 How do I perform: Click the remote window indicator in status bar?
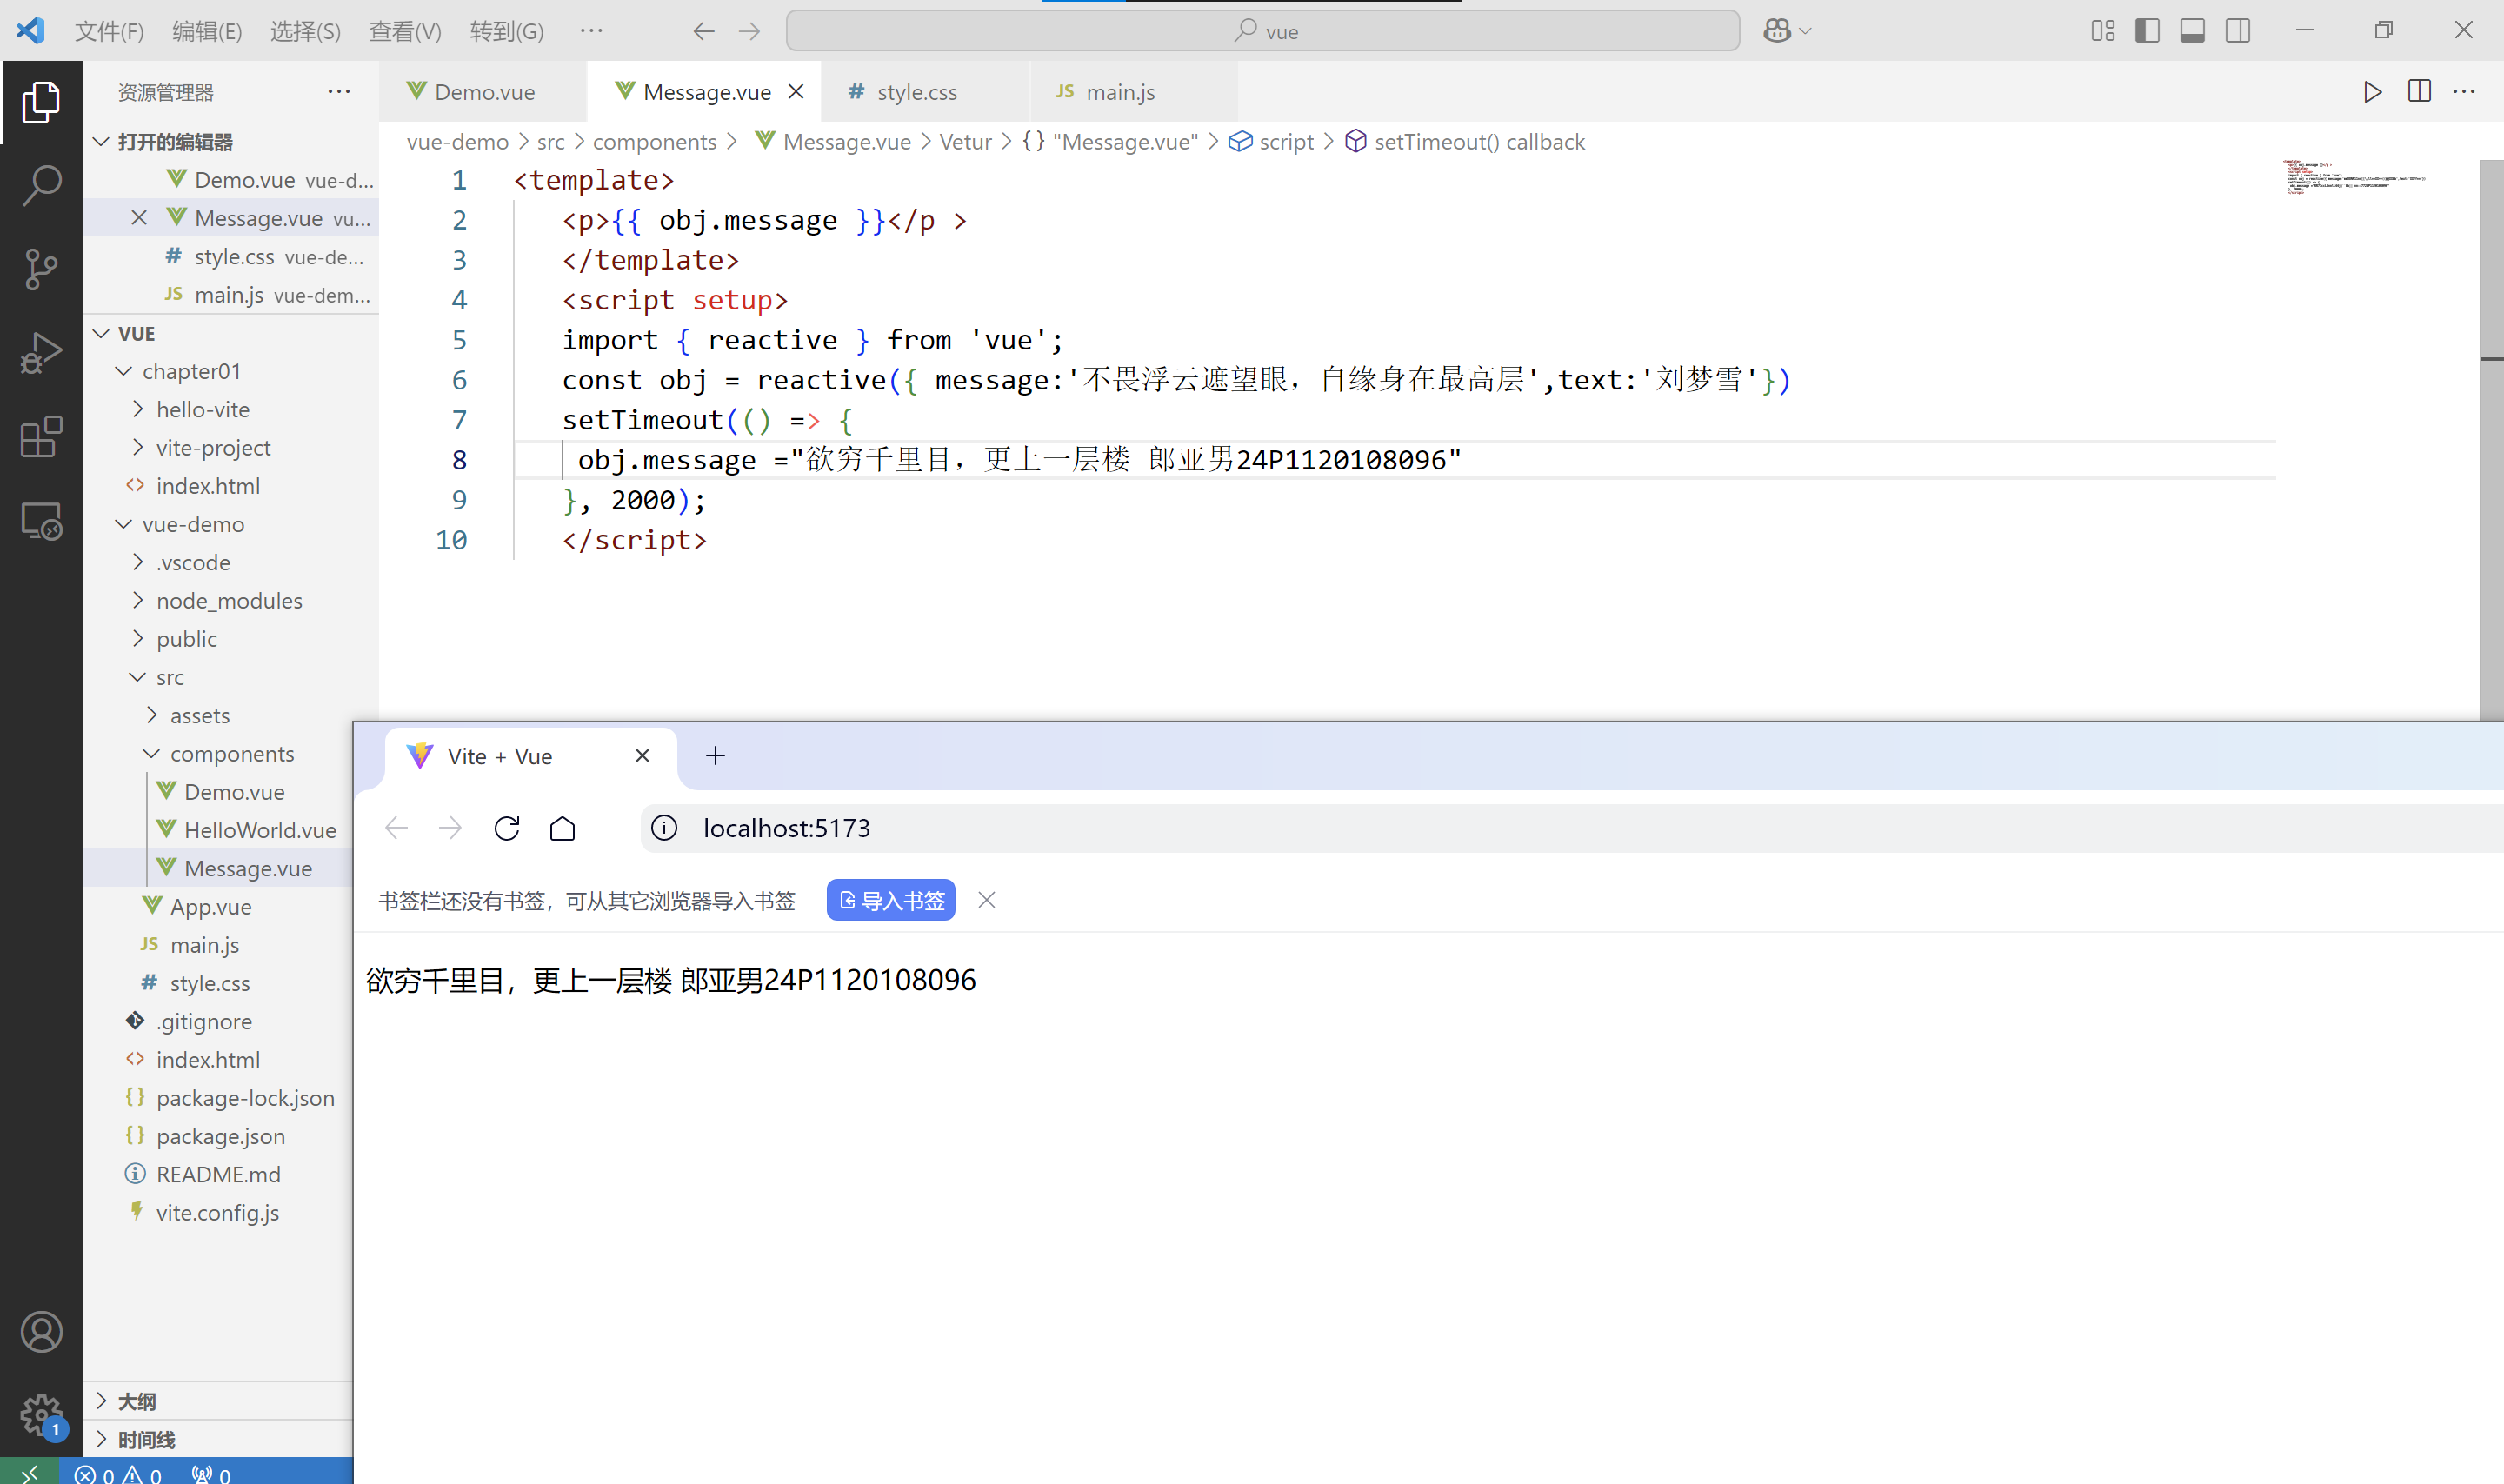[29, 1473]
